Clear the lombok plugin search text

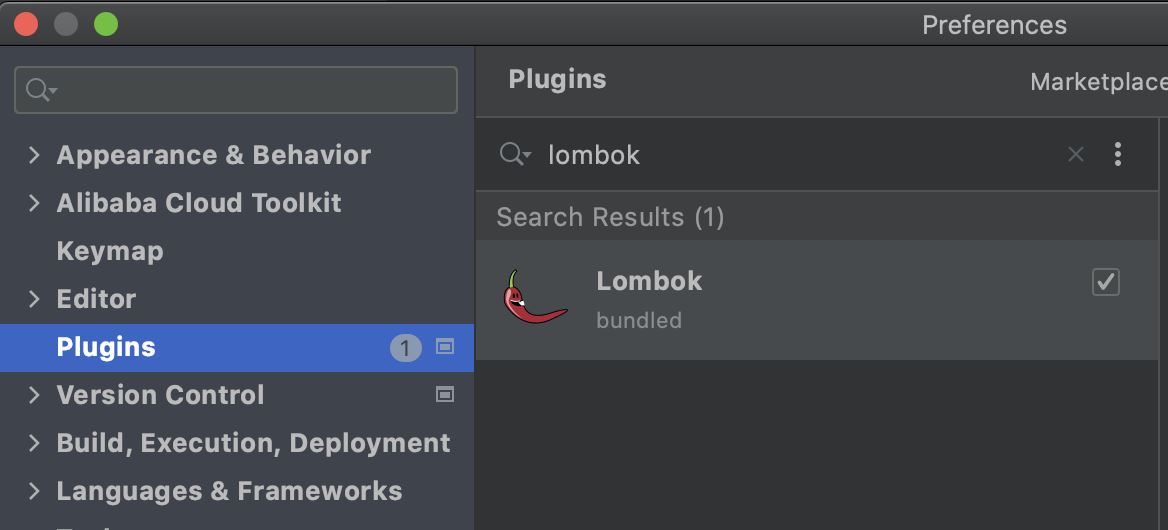click(1076, 154)
